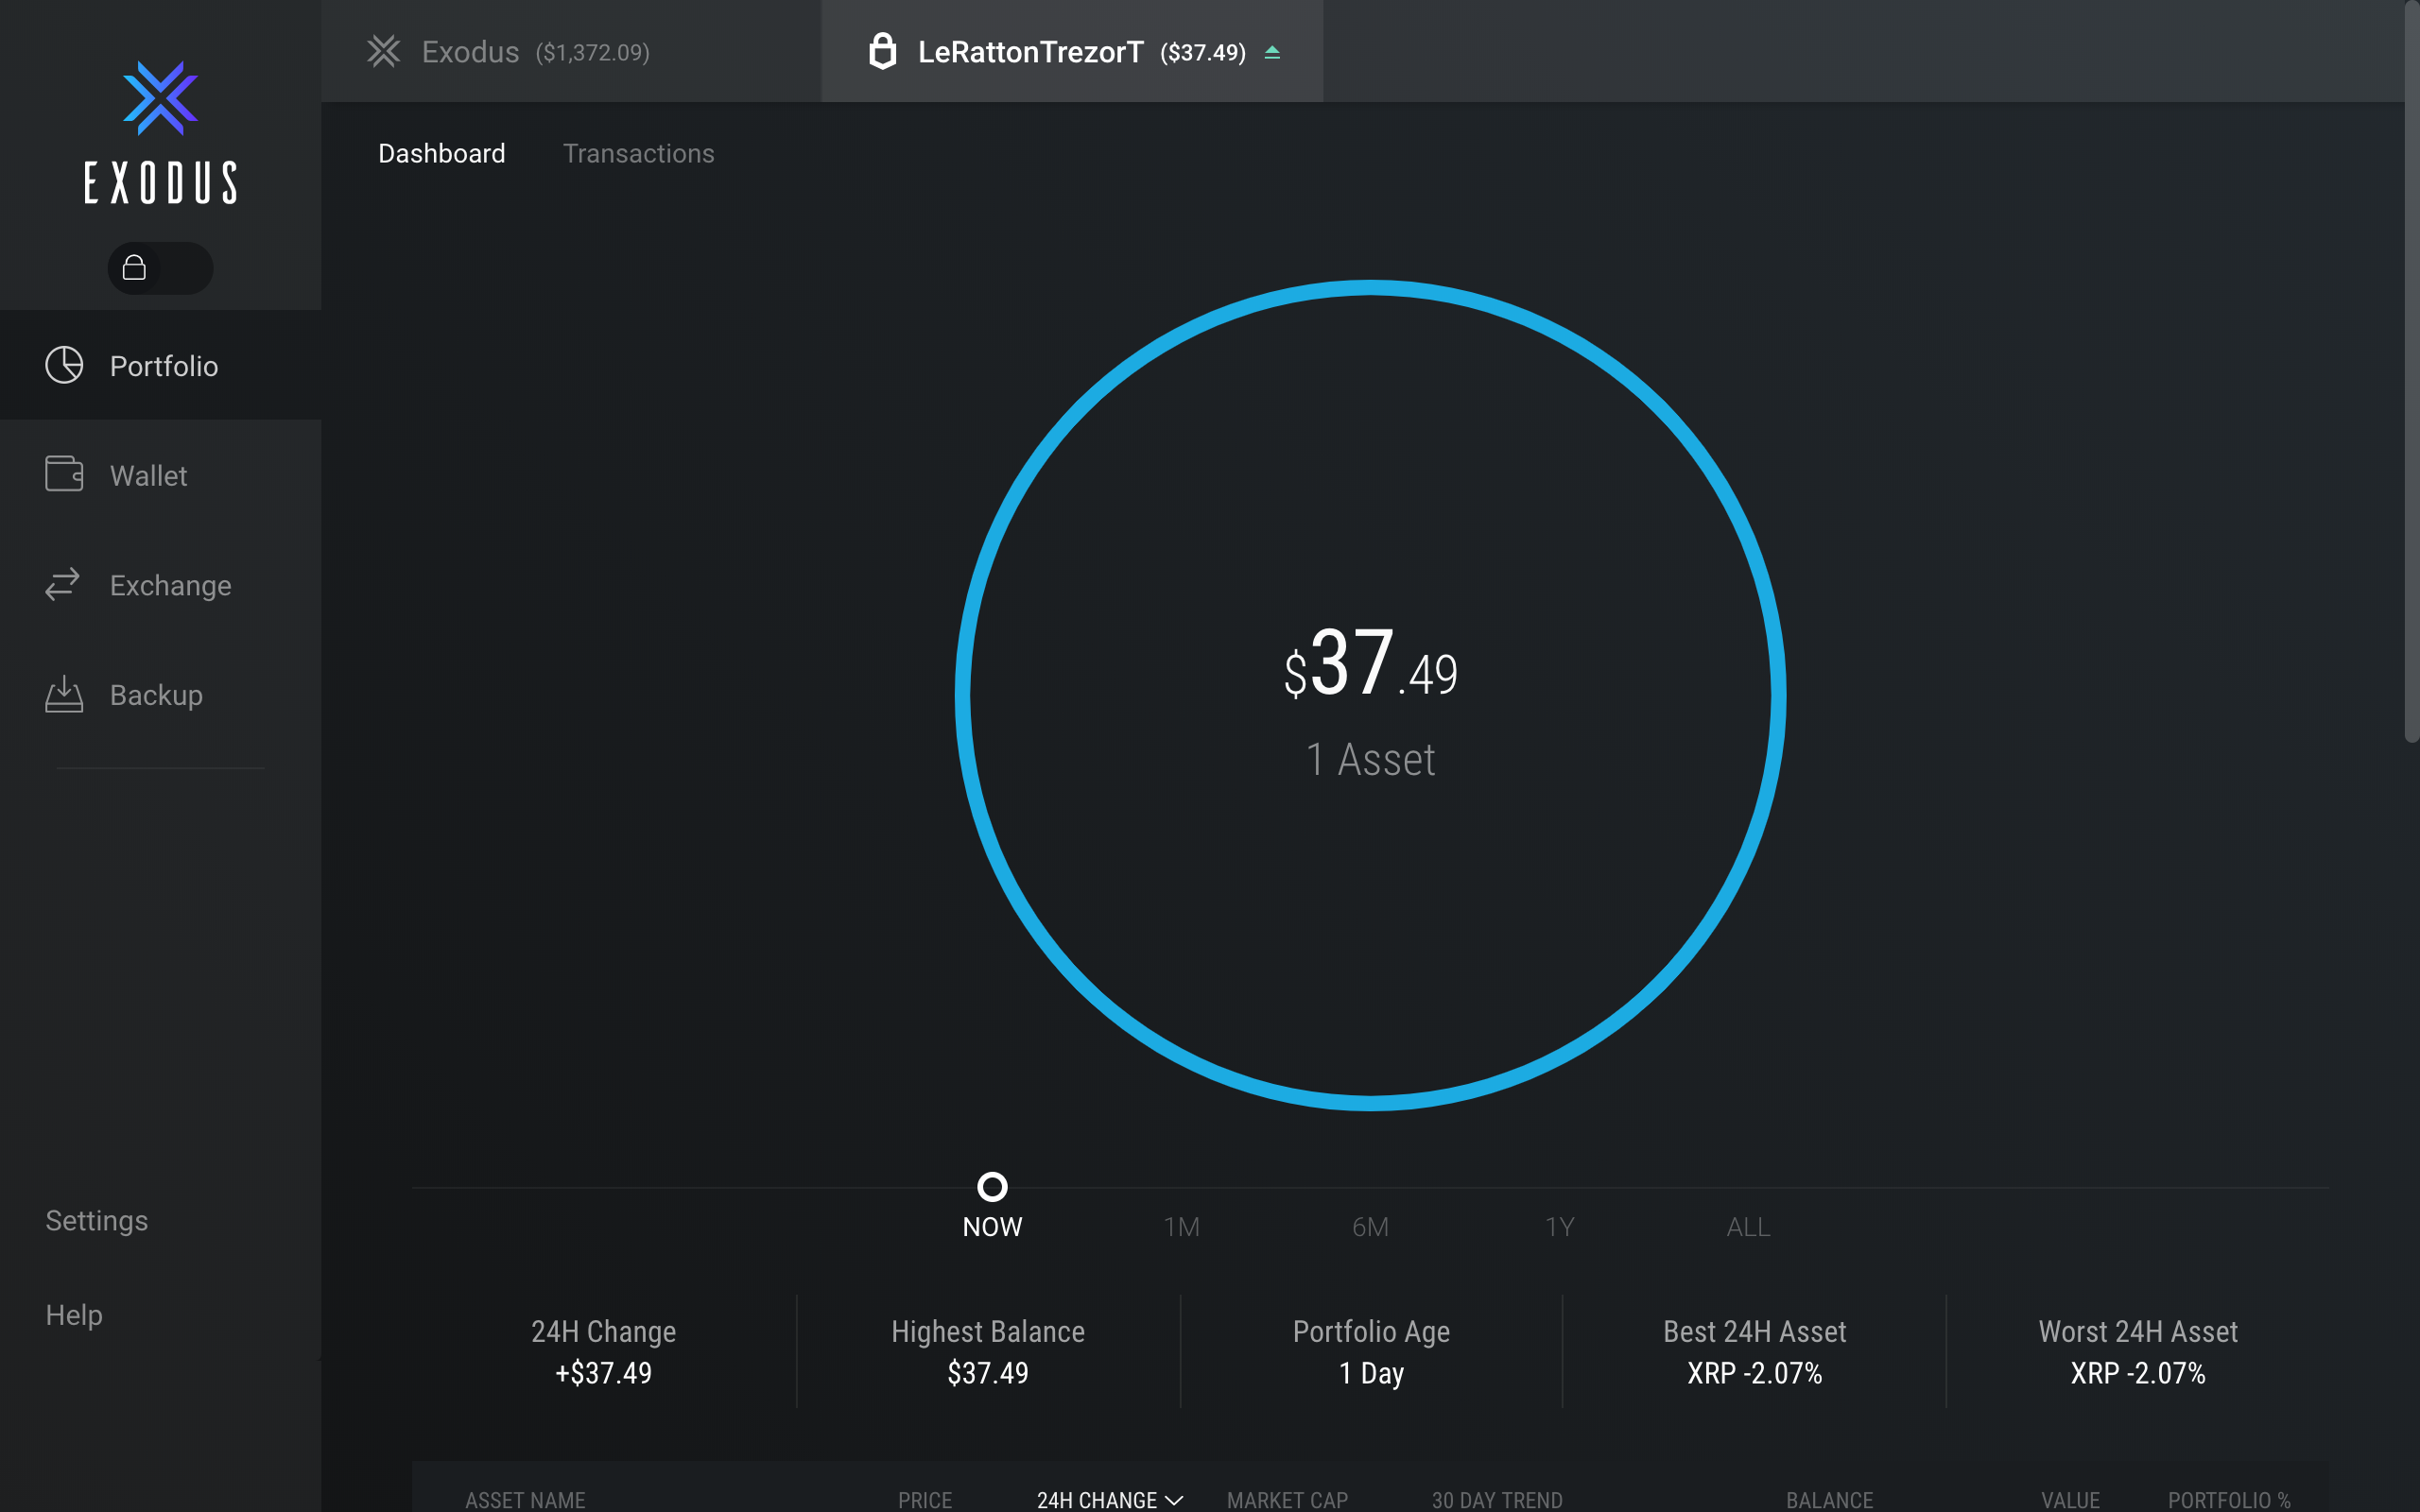Show the ALL time range
Image resolution: width=2420 pixels, height=1512 pixels.
tap(1748, 1227)
